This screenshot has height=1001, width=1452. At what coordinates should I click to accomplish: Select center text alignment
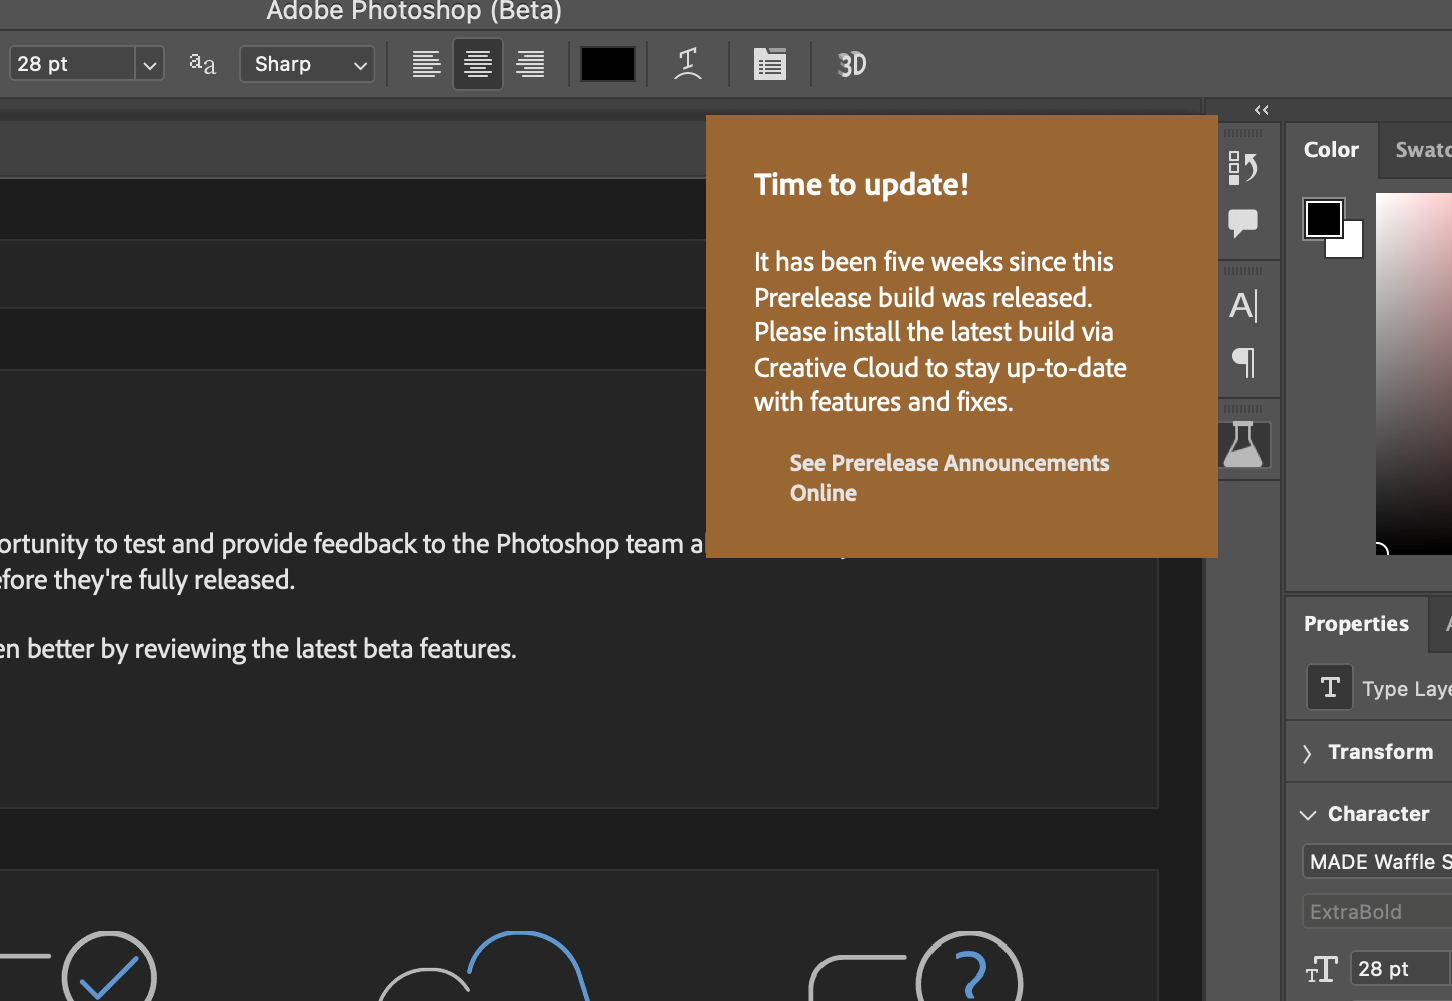pos(478,65)
